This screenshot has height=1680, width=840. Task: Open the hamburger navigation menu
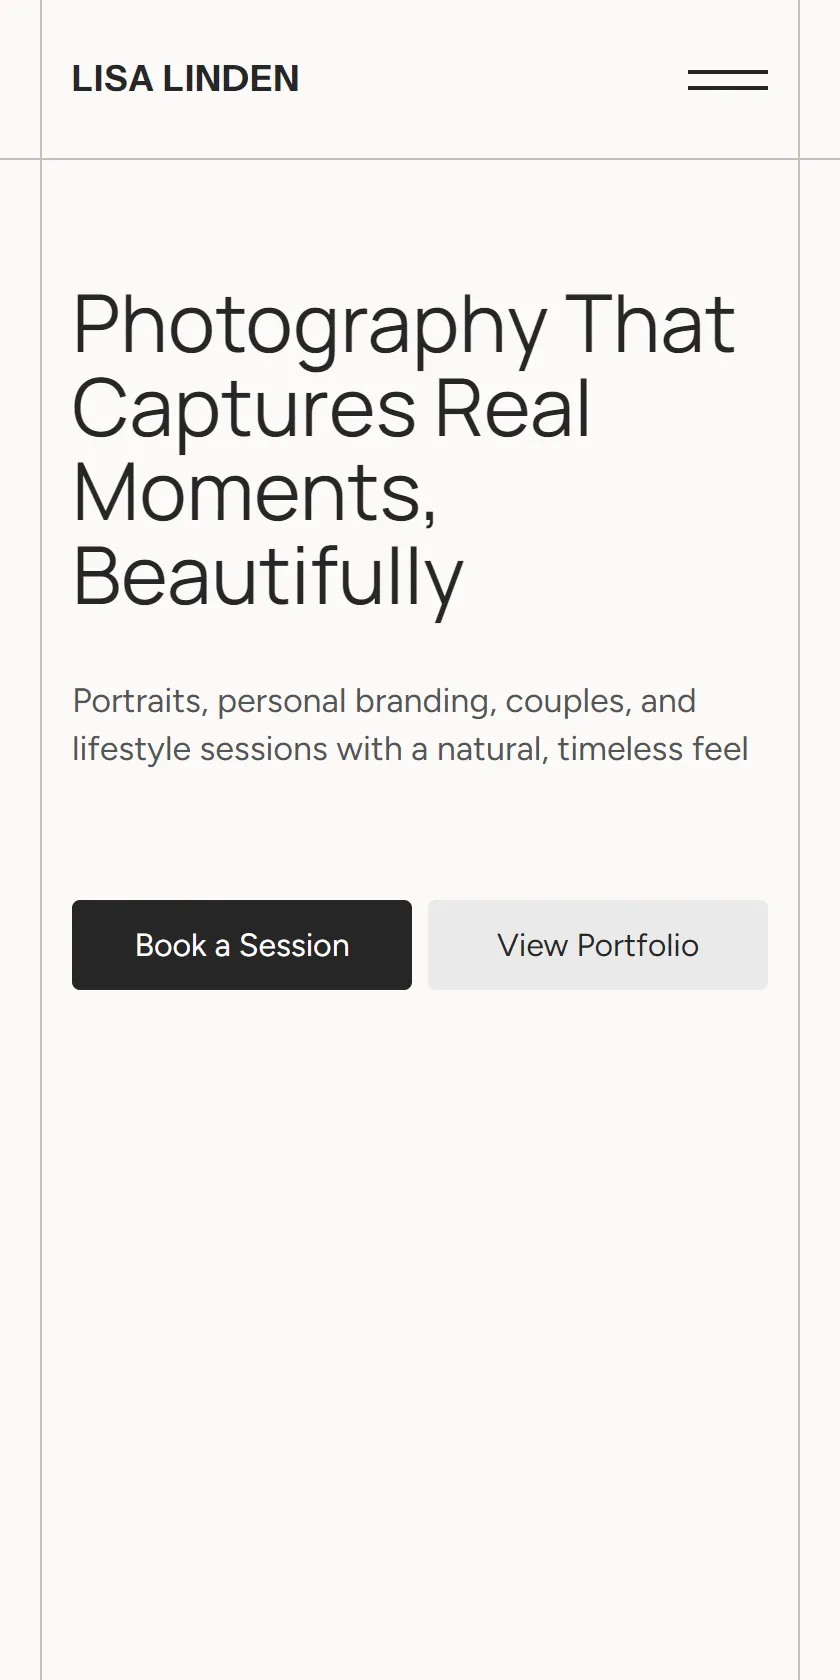pyautogui.click(x=728, y=80)
